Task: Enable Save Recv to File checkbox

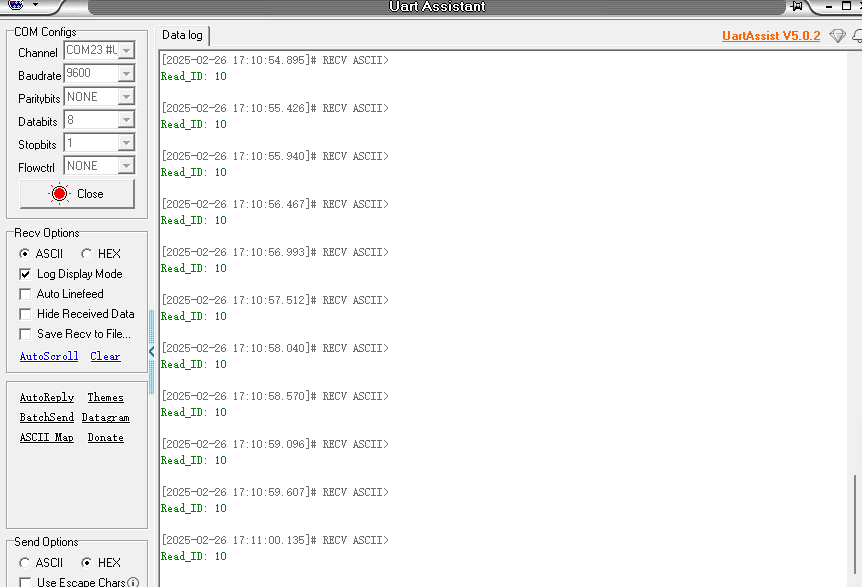Action: click(25, 334)
